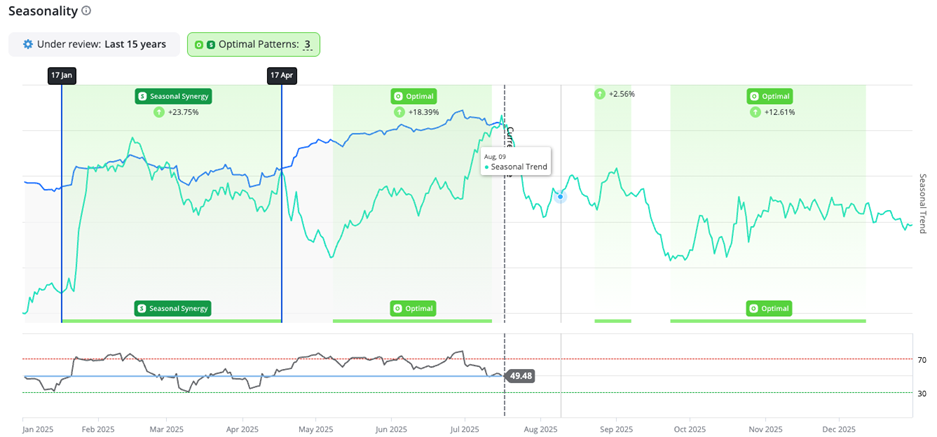Open the Under review Last 15 years selector
937x437 pixels.
click(x=94, y=45)
